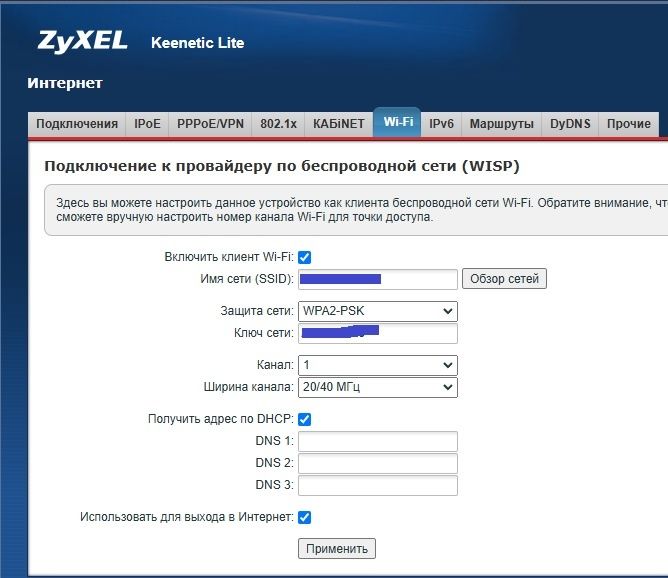
Task: Click into the DNS 2 field
Action: pos(378,463)
